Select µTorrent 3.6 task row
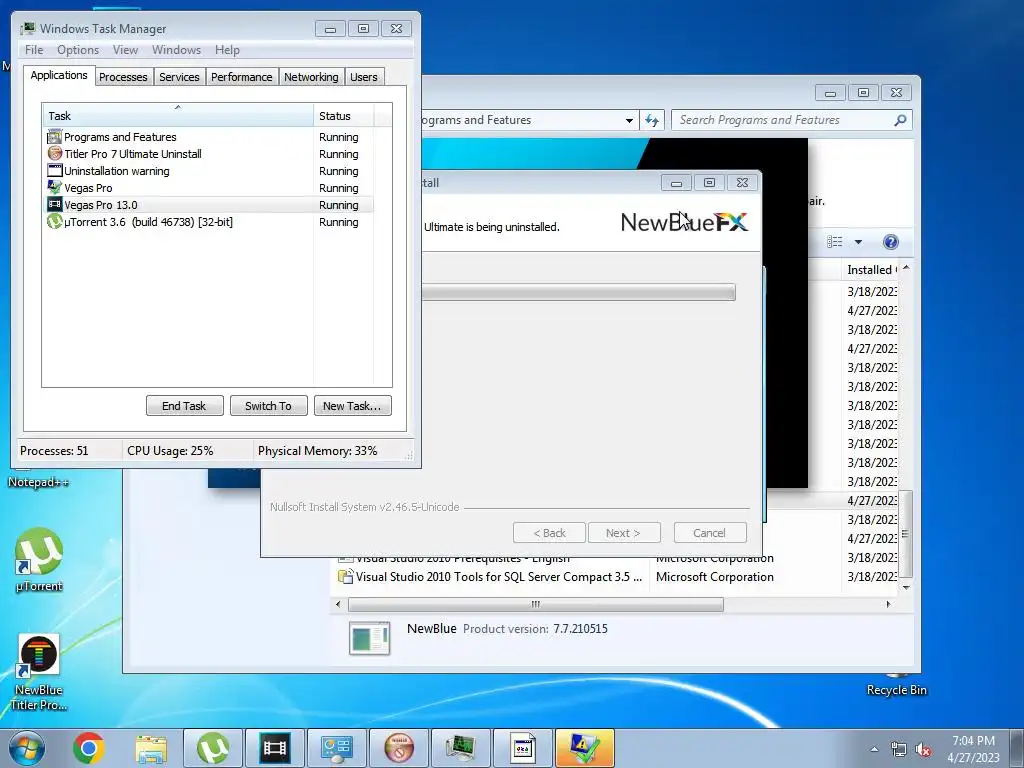The height and width of the screenshot is (768, 1024). click(x=209, y=222)
